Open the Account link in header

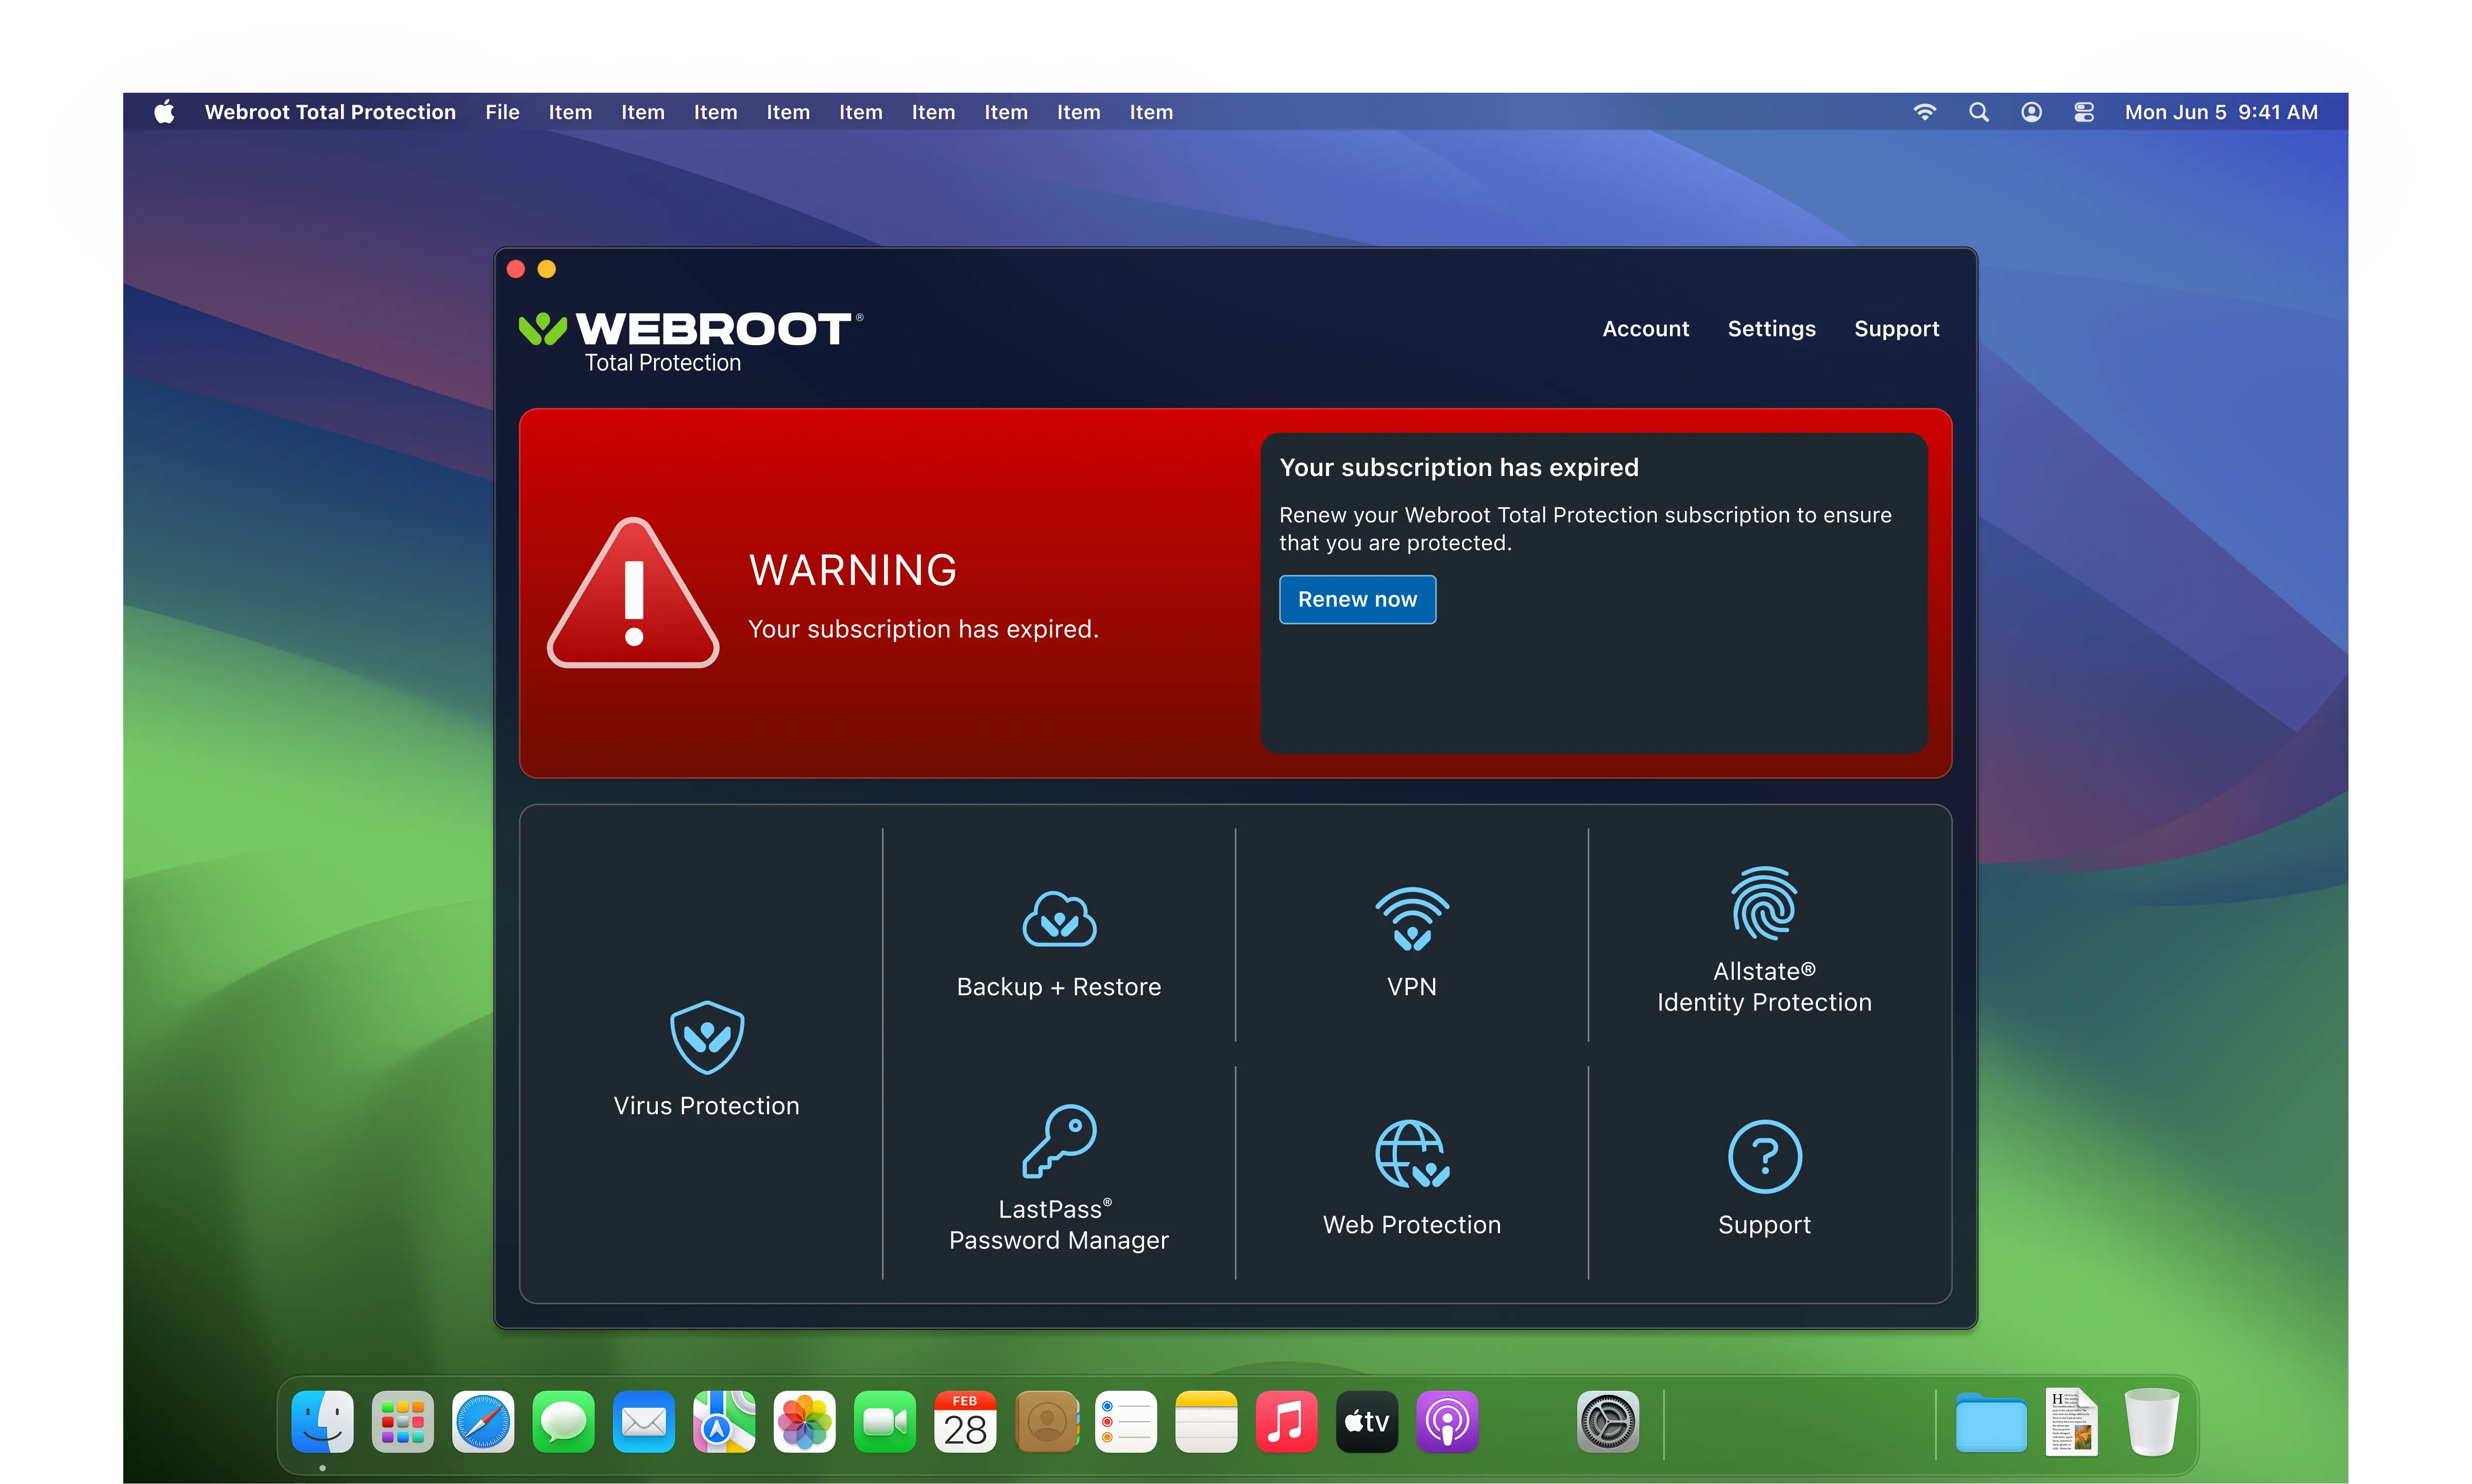click(1645, 328)
